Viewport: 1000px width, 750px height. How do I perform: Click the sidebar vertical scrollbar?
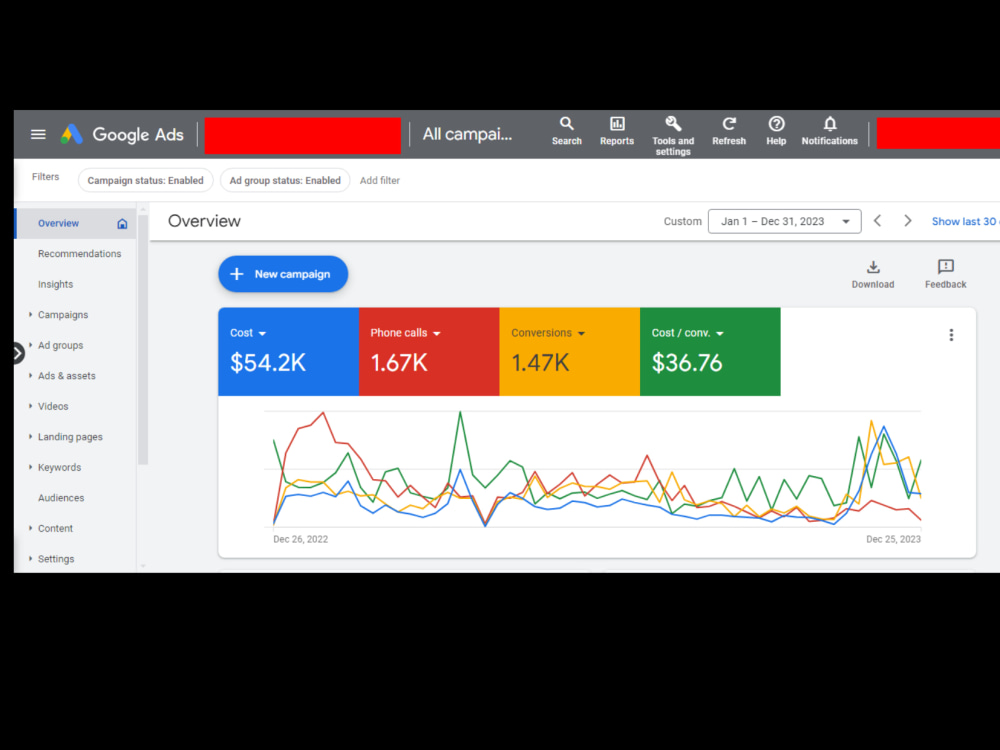tap(143, 338)
